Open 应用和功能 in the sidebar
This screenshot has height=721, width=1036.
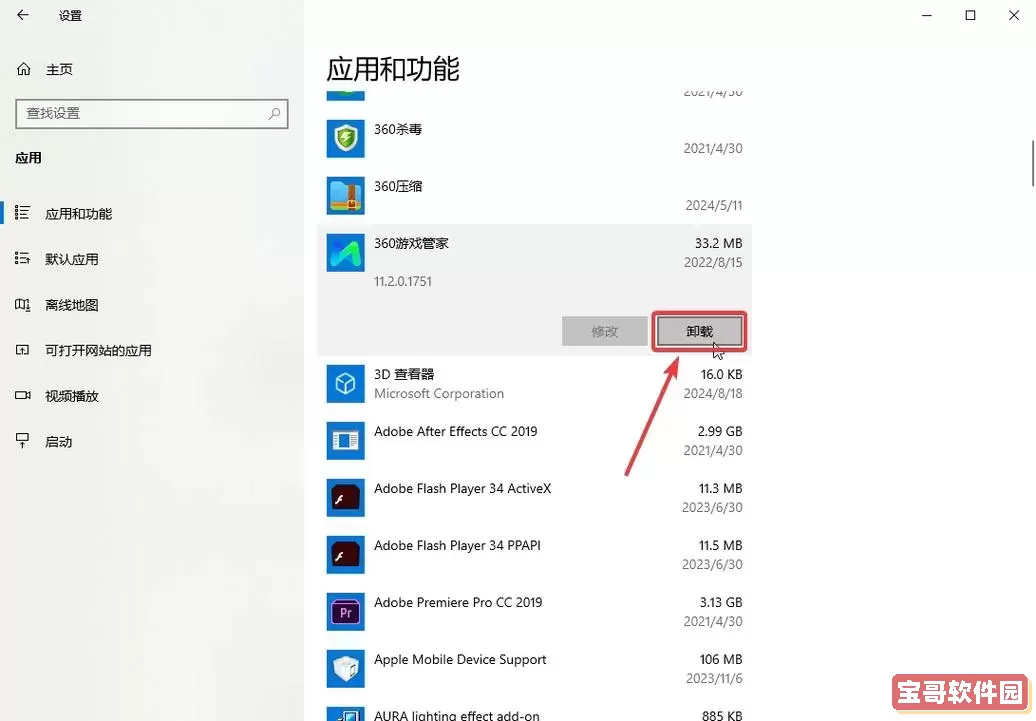click(x=79, y=213)
